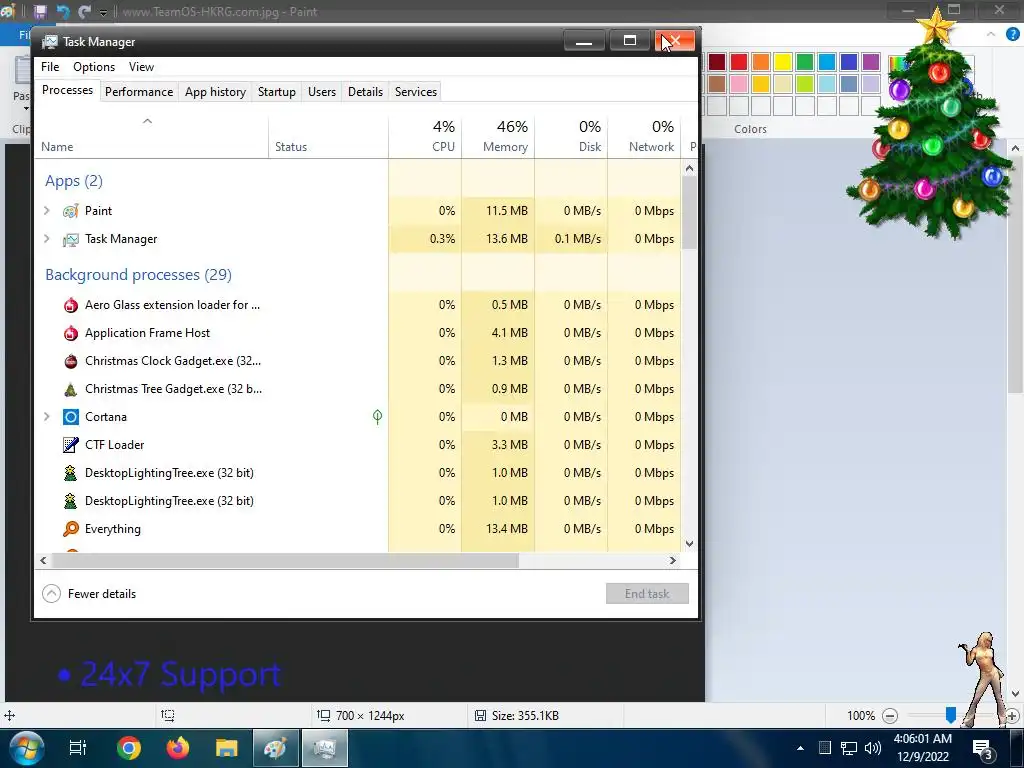Switch to Paint via taskbar icon
This screenshot has width=1024, height=768.
pyautogui.click(x=275, y=748)
